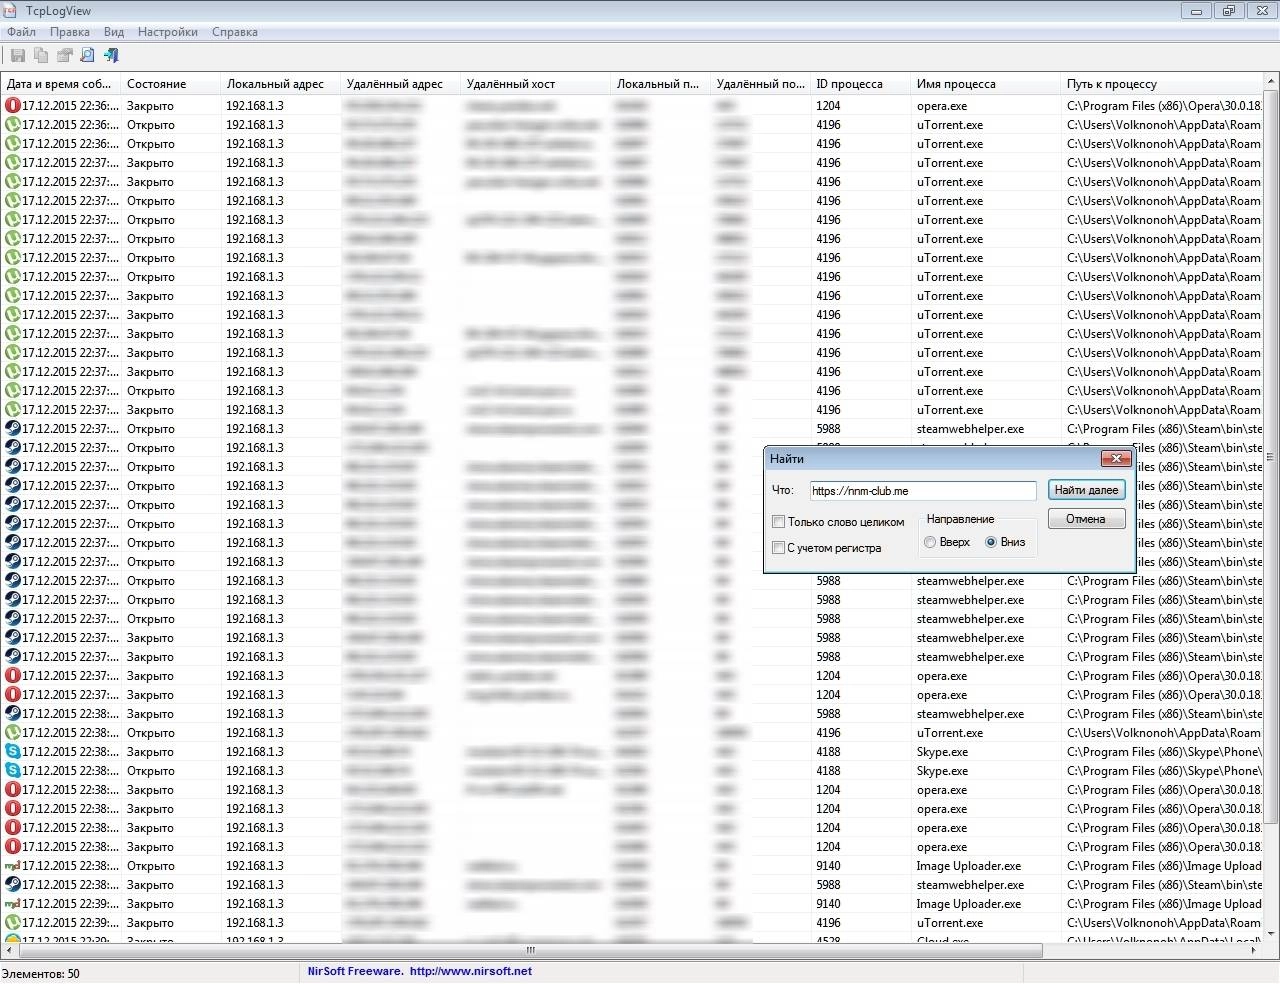The image size is (1280, 984).
Task: Click the horizontal scrollbar thumb
Action: [530, 950]
